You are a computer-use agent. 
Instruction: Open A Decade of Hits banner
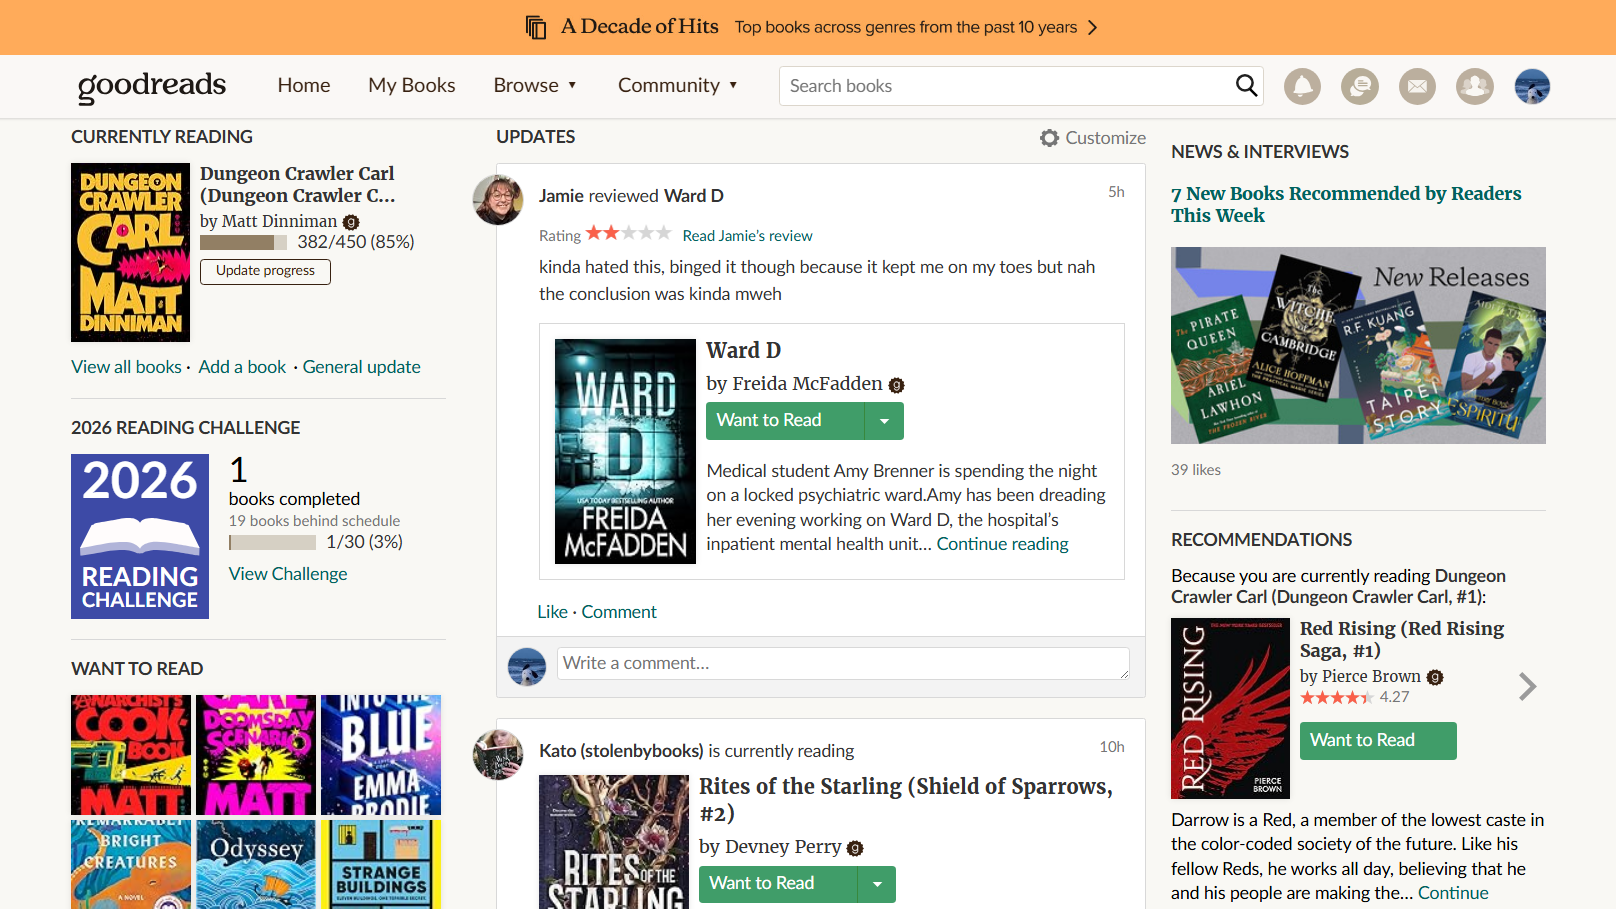click(x=811, y=27)
